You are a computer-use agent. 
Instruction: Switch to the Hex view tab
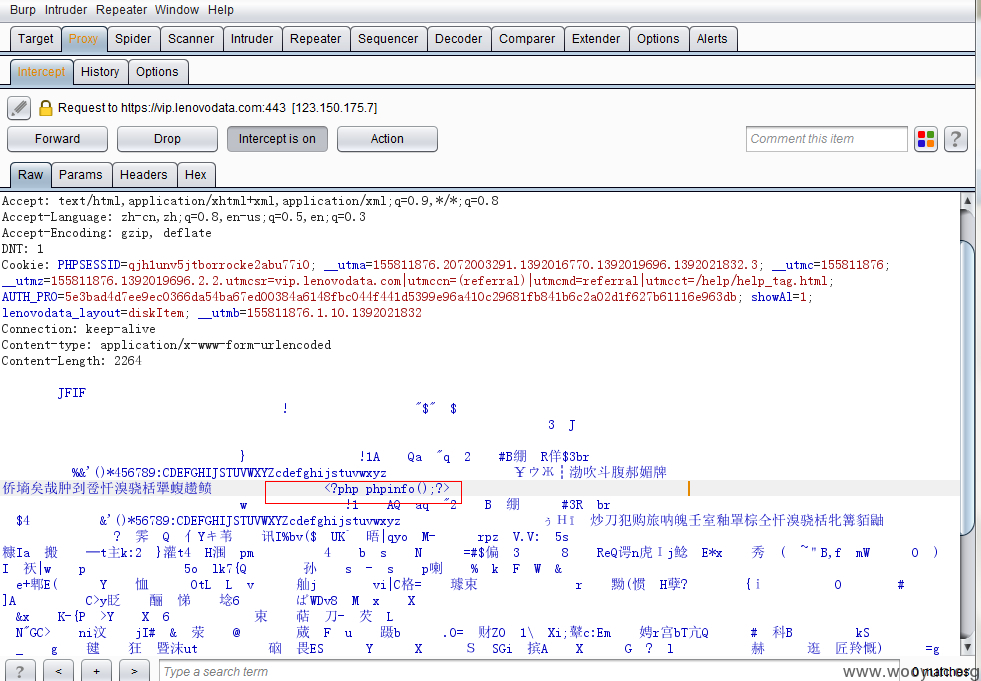click(196, 175)
